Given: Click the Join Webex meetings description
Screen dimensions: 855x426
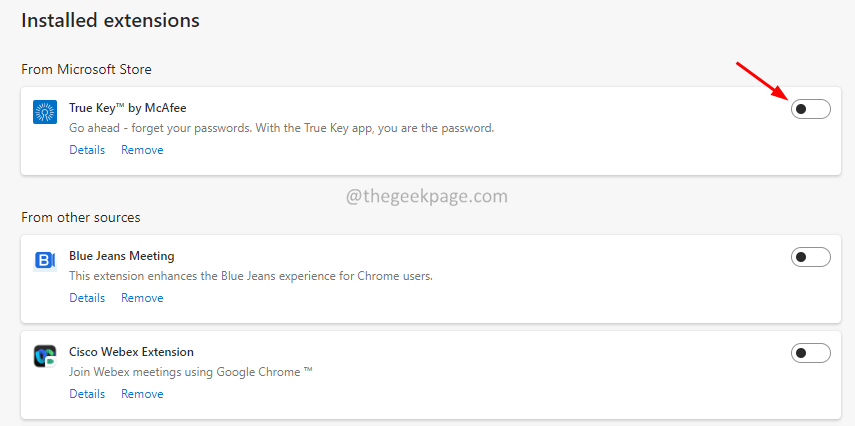Looking at the screenshot, I should click(191, 372).
